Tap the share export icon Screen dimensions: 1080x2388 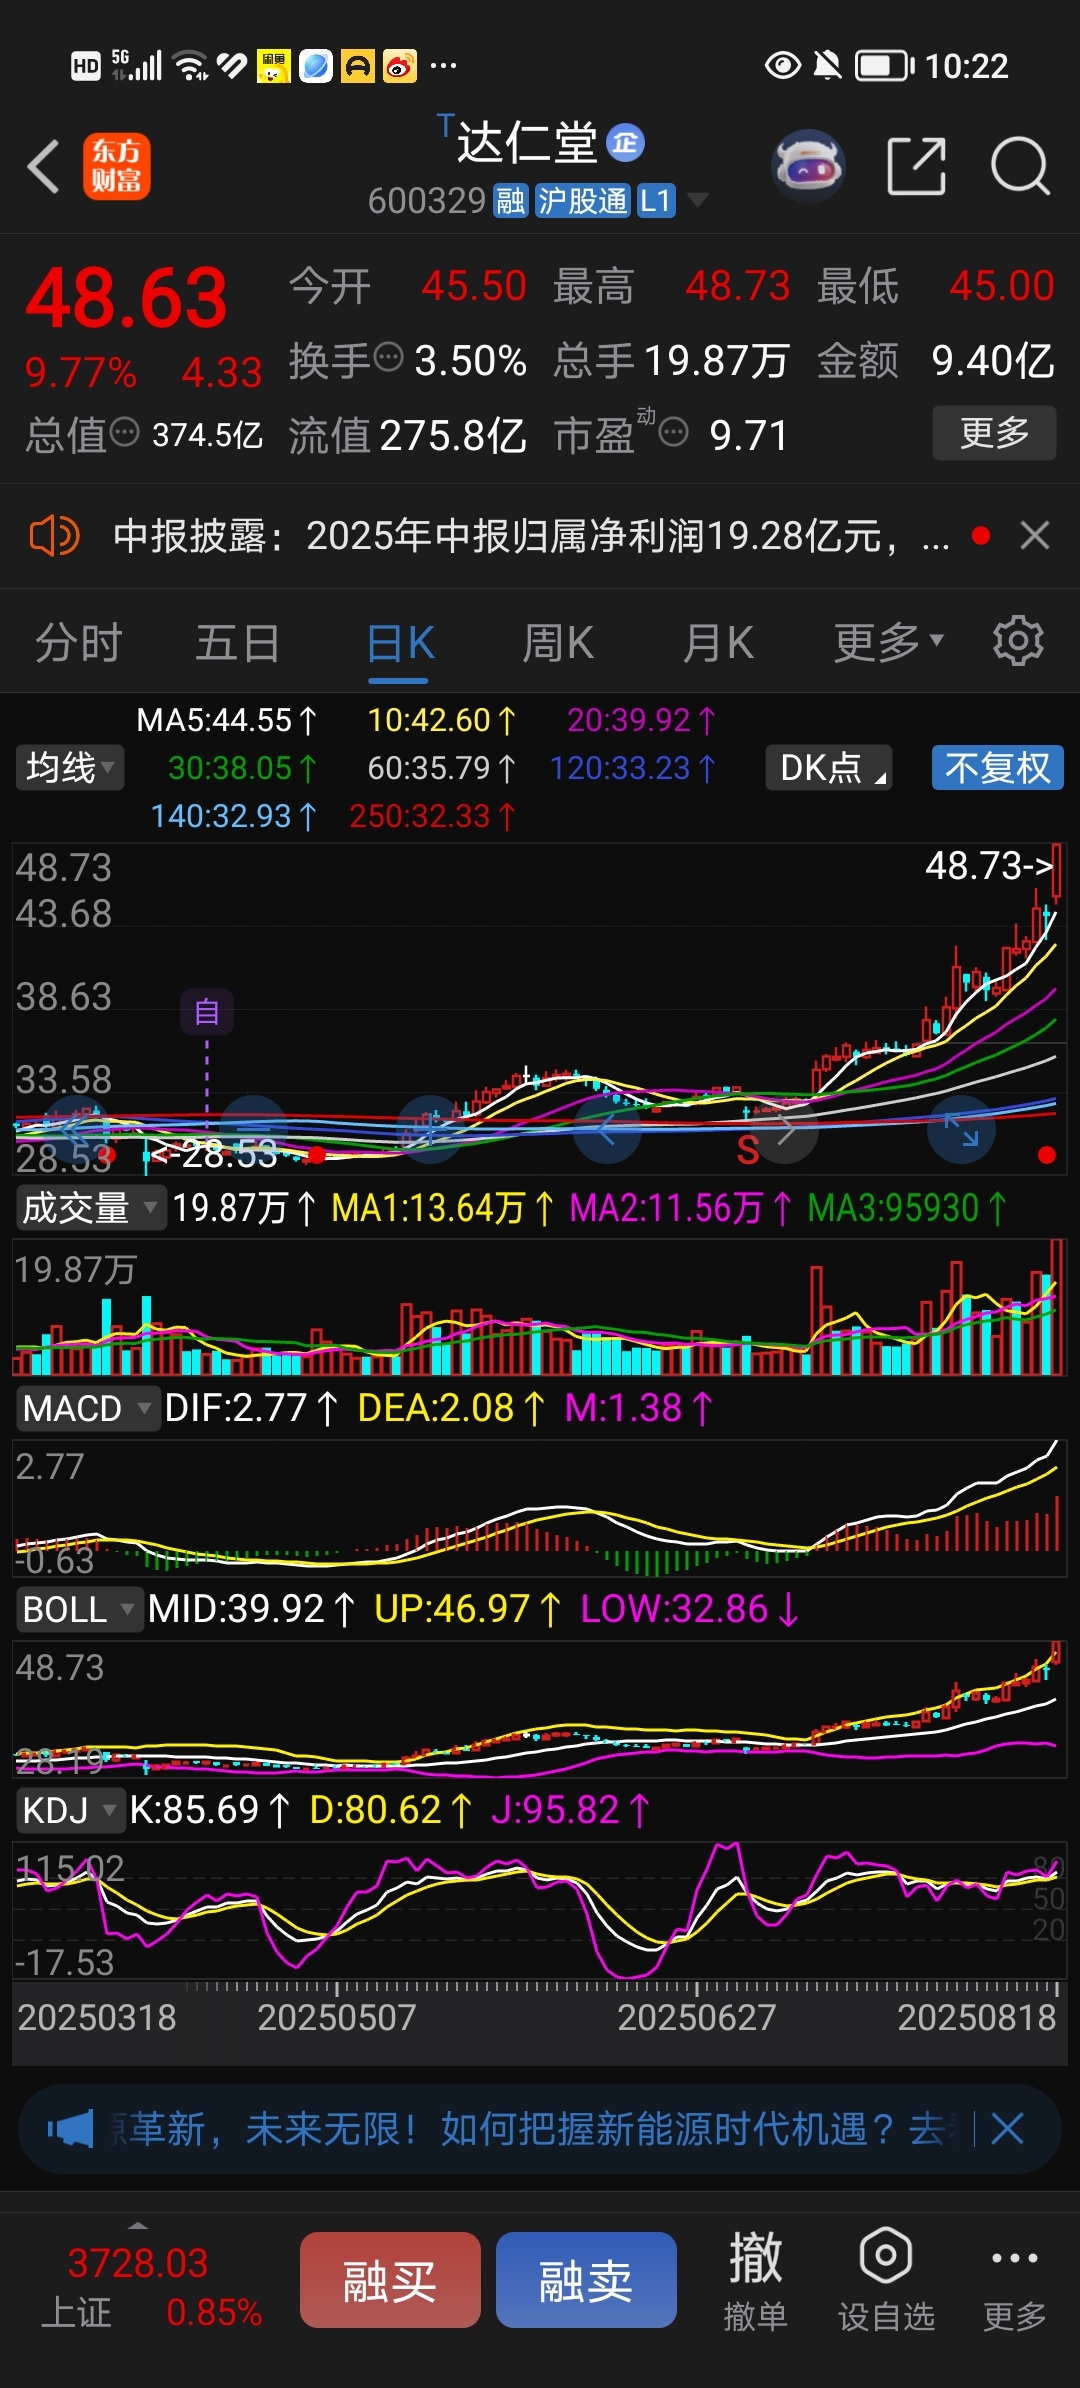tap(917, 165)
